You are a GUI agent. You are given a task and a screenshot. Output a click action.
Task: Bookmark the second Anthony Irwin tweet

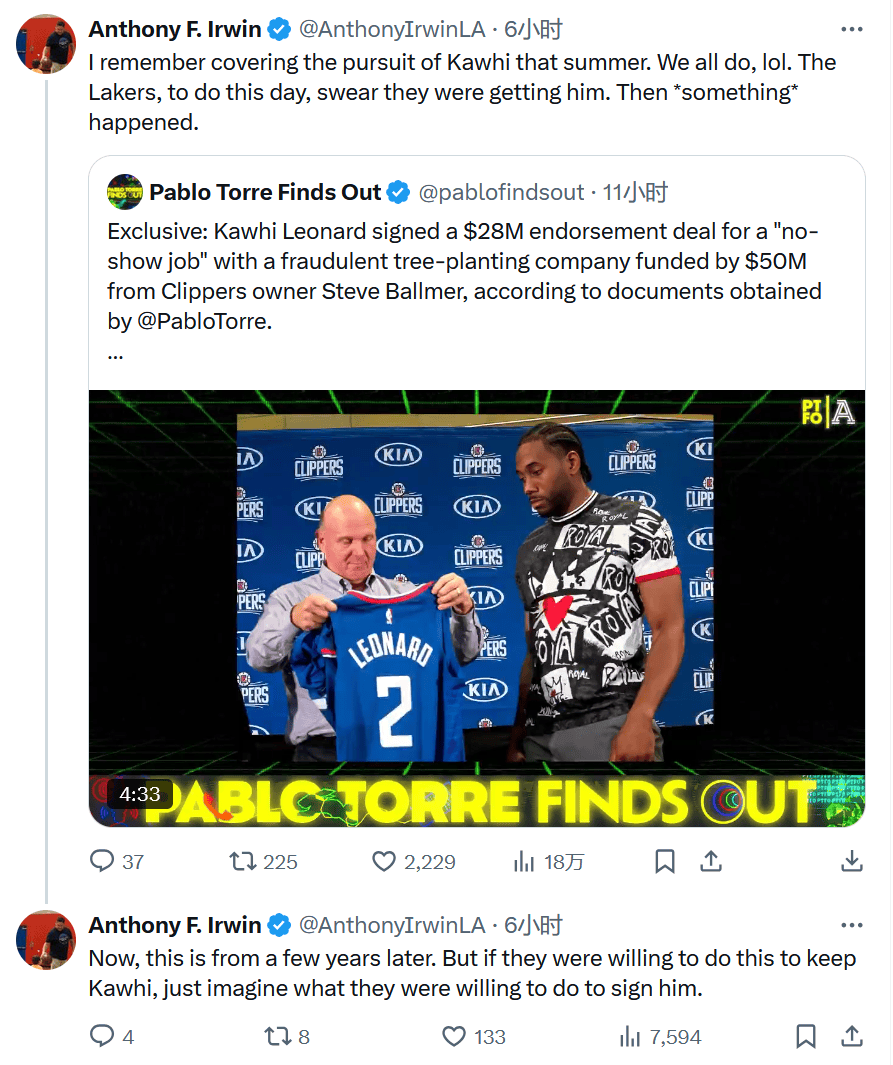[806, 1037]
